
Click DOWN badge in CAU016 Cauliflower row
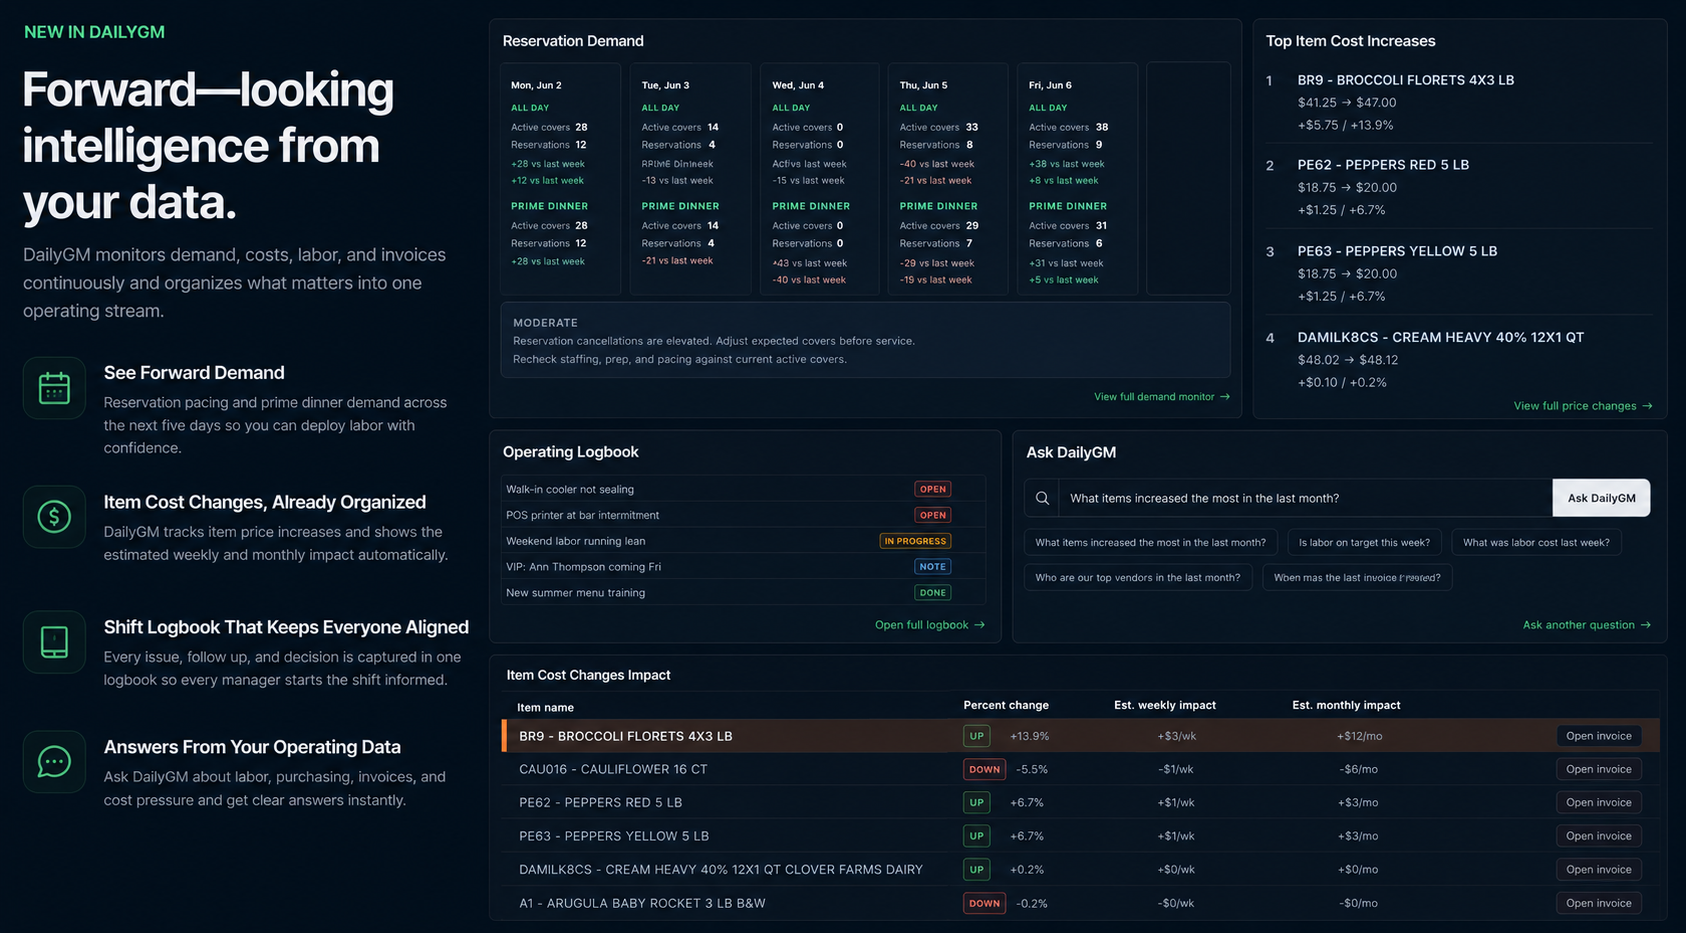click(984, 769)
